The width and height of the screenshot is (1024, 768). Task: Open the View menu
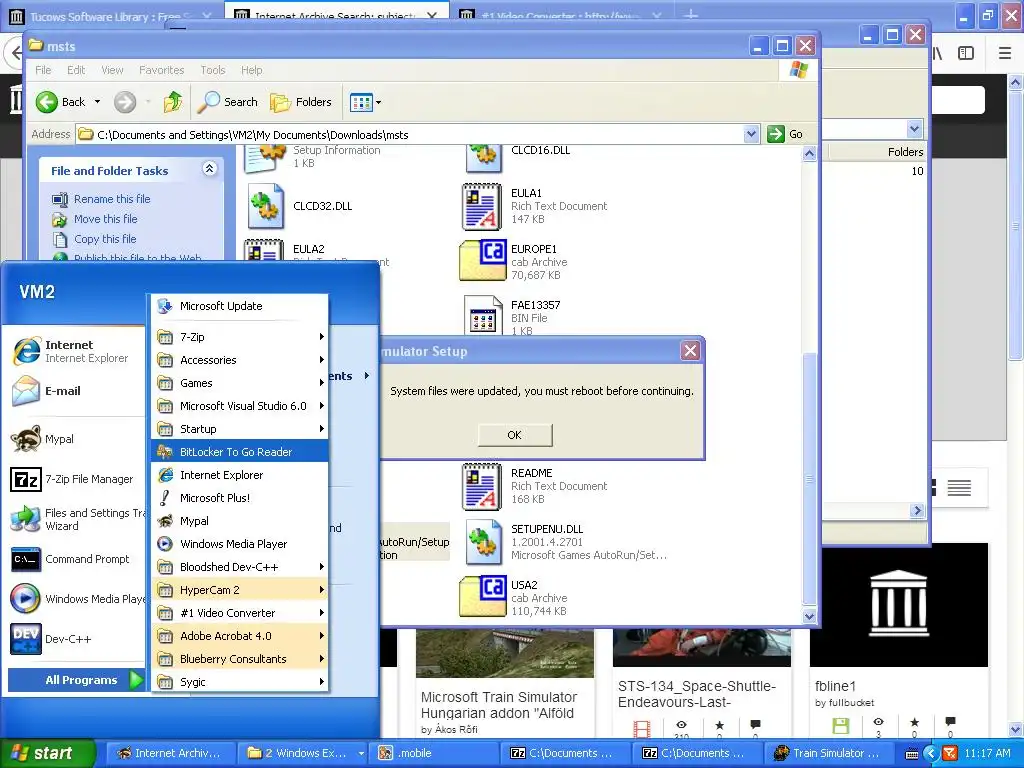[112, 70]
